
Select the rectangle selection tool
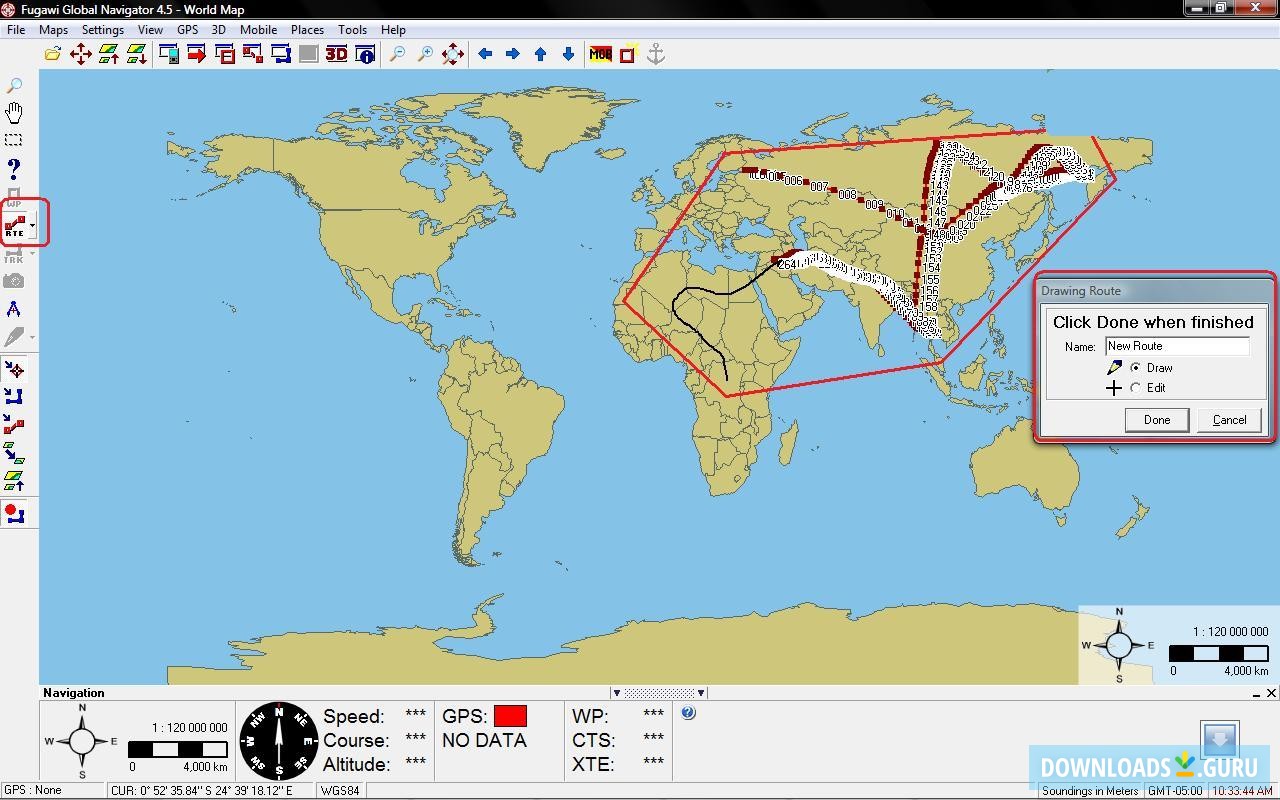(14, 140)
